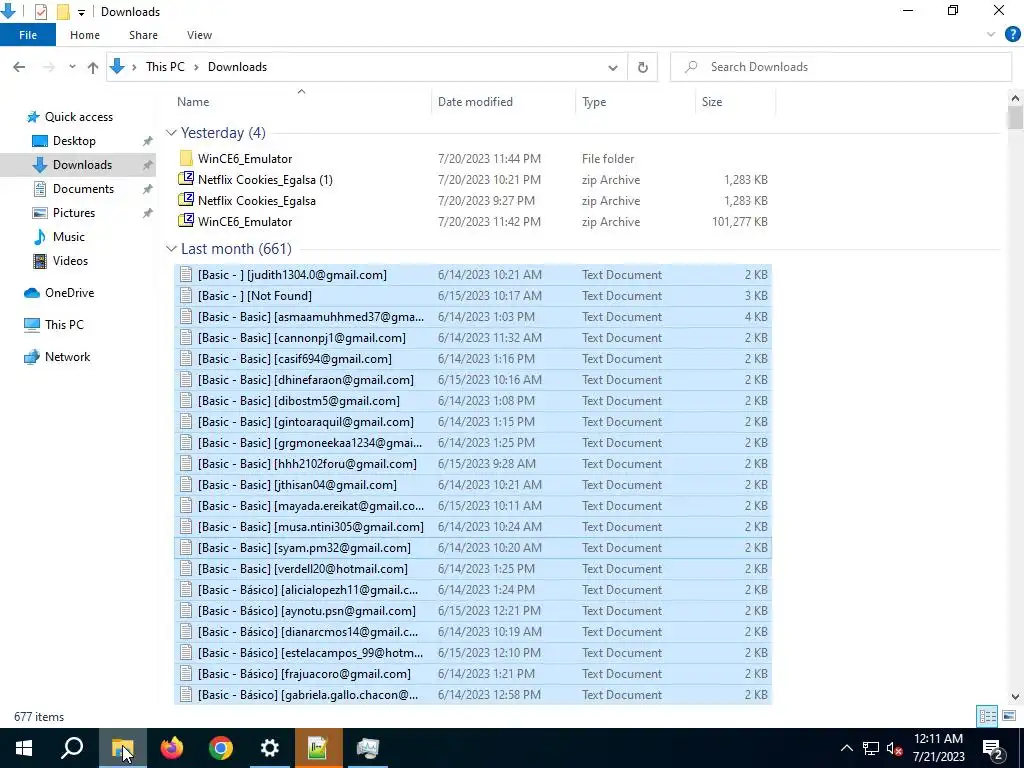This screenshot has width=1024, height=768.
Task: Select the Netflix Cookies_Egalsa 9:27 PM archive
Action: (473, 200)
